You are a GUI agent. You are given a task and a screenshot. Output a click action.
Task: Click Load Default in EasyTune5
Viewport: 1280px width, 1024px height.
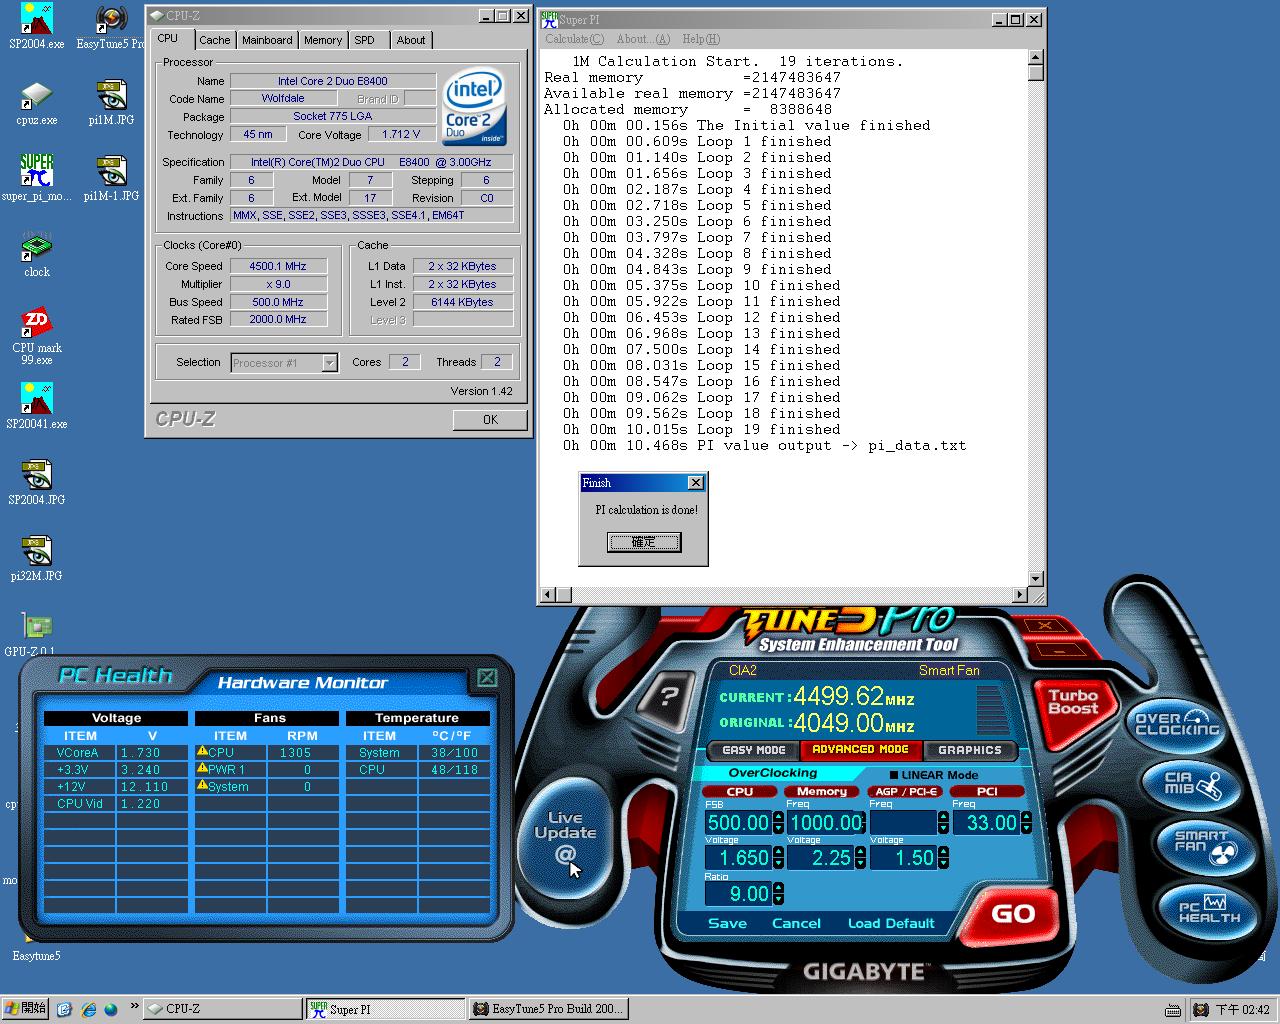pos(891,923)
